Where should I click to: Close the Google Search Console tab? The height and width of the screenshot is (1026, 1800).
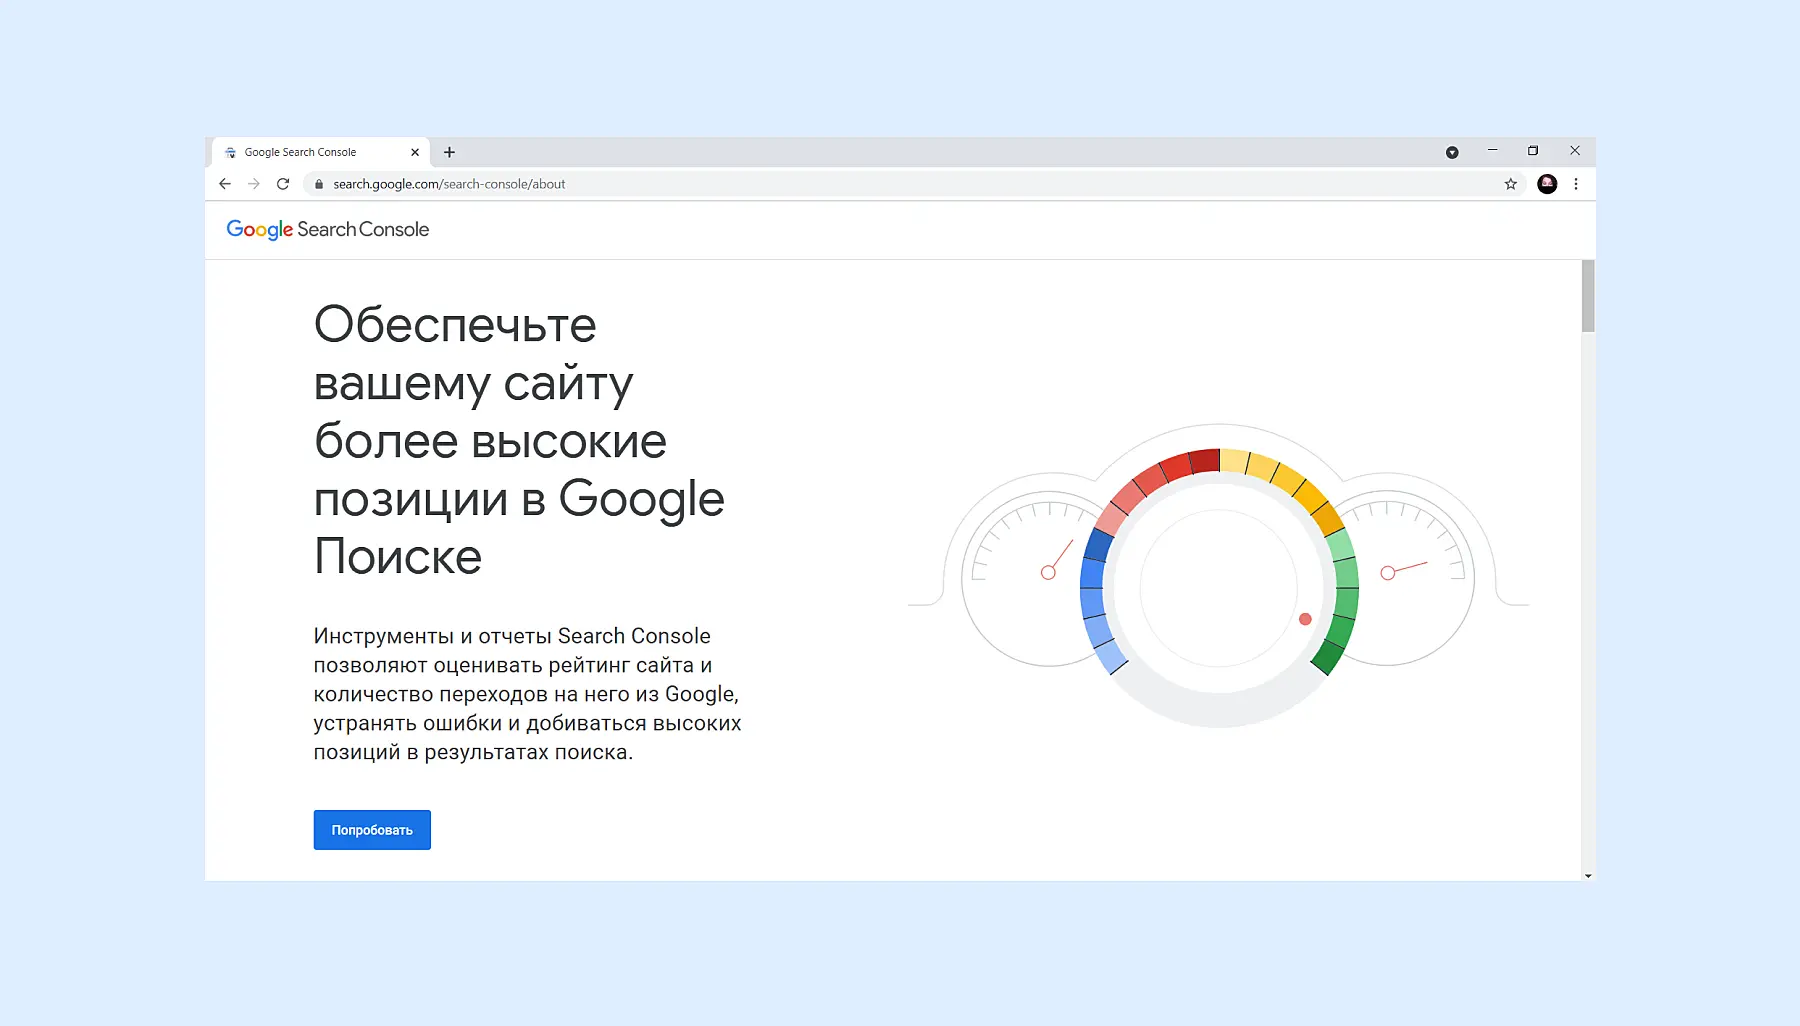point(415,152)
